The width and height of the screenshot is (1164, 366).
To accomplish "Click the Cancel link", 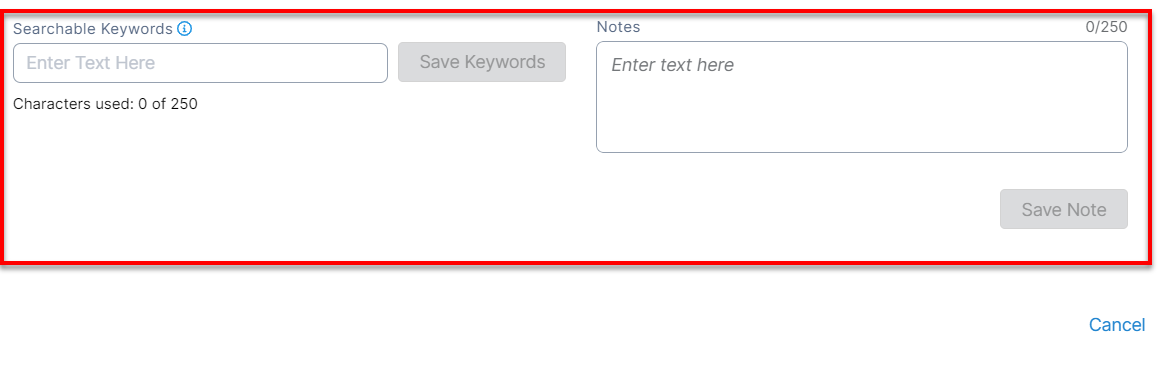I will click(x=1116, y=325).
